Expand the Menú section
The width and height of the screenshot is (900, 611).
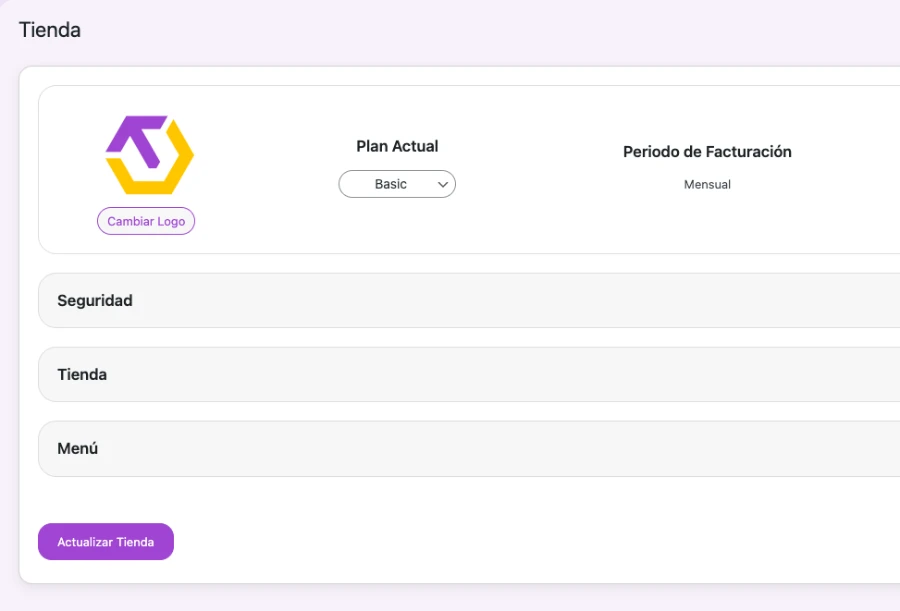coord(470,448)
